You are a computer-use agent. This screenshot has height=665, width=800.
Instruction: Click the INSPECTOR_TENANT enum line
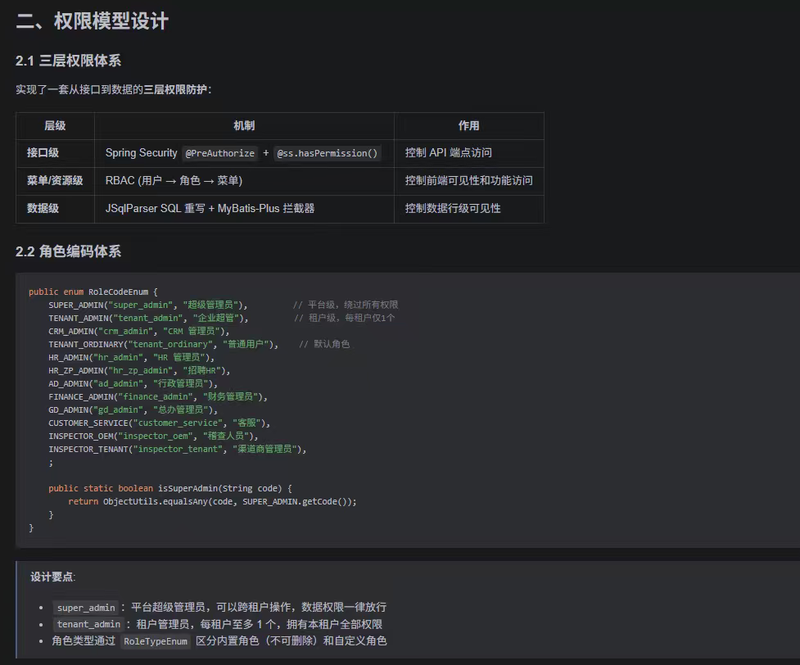[178, 449]
